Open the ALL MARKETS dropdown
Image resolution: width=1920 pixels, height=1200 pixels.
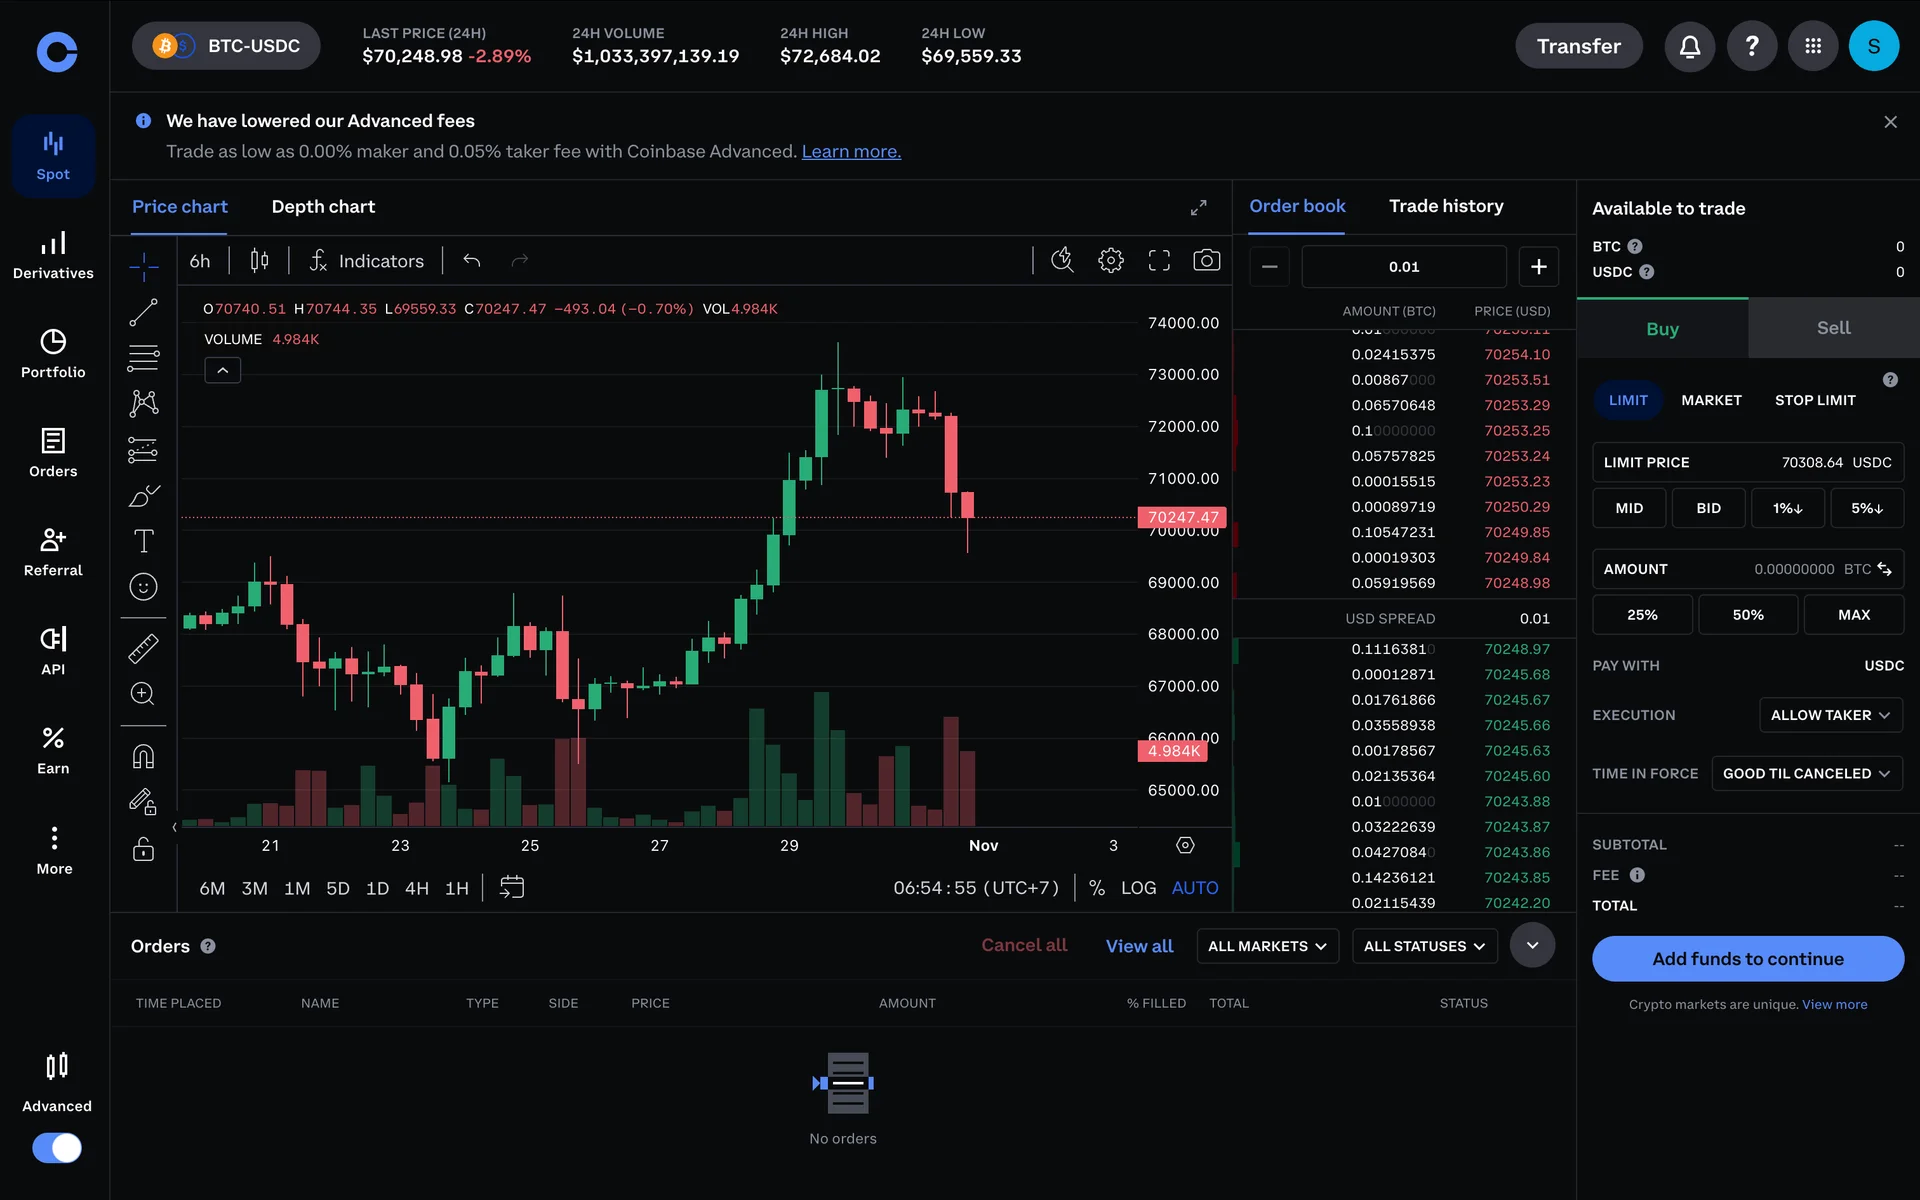click(x=1267, y=946)
